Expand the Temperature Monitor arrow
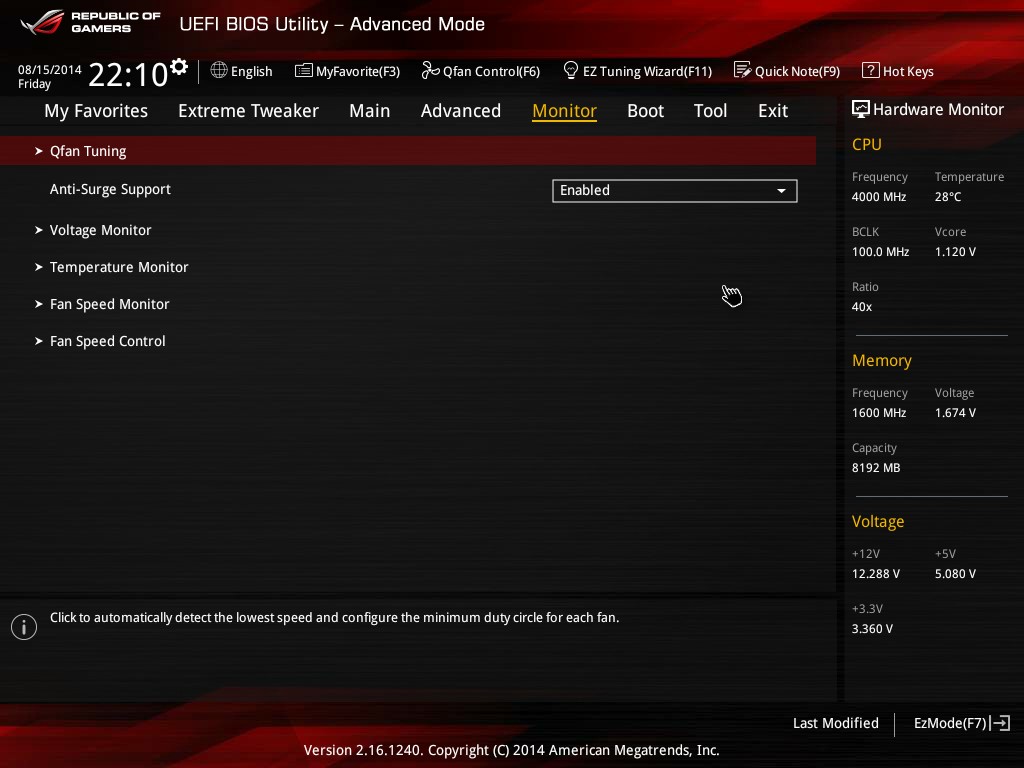Image resolution: width=1024 pixels, height=768 pixels. point(39,267)
